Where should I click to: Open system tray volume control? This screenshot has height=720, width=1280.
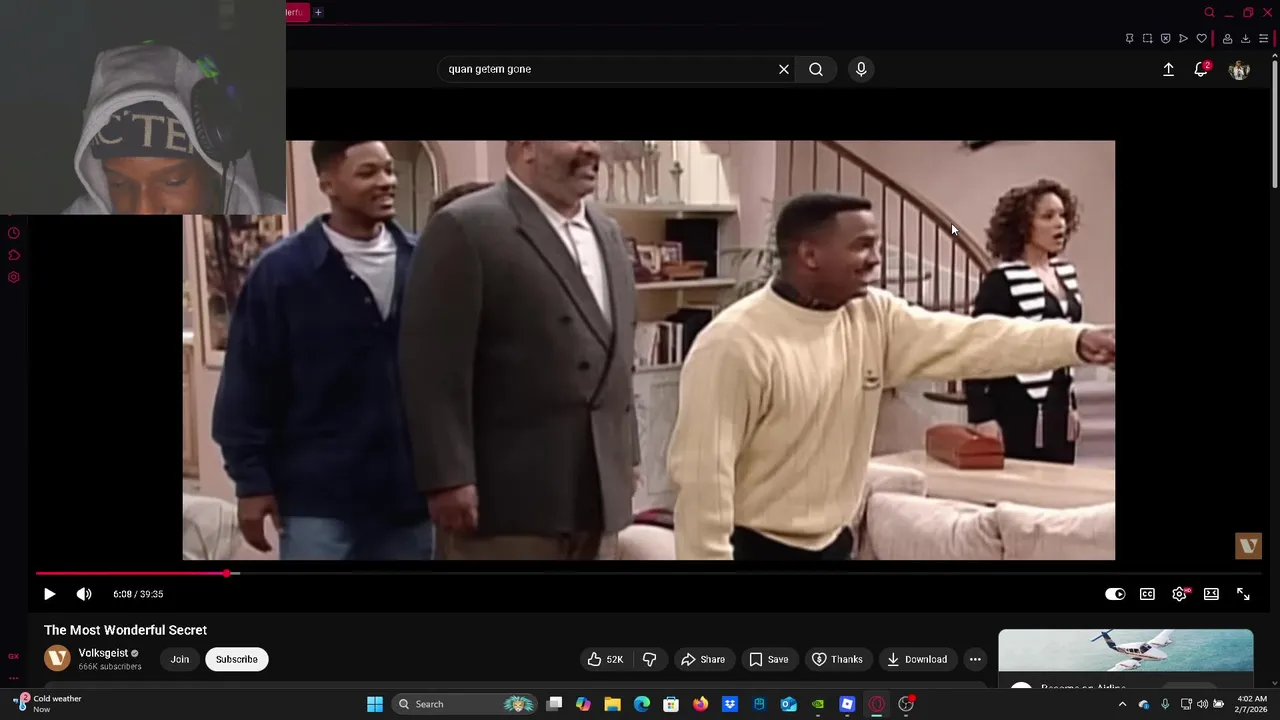(1203, 704)
